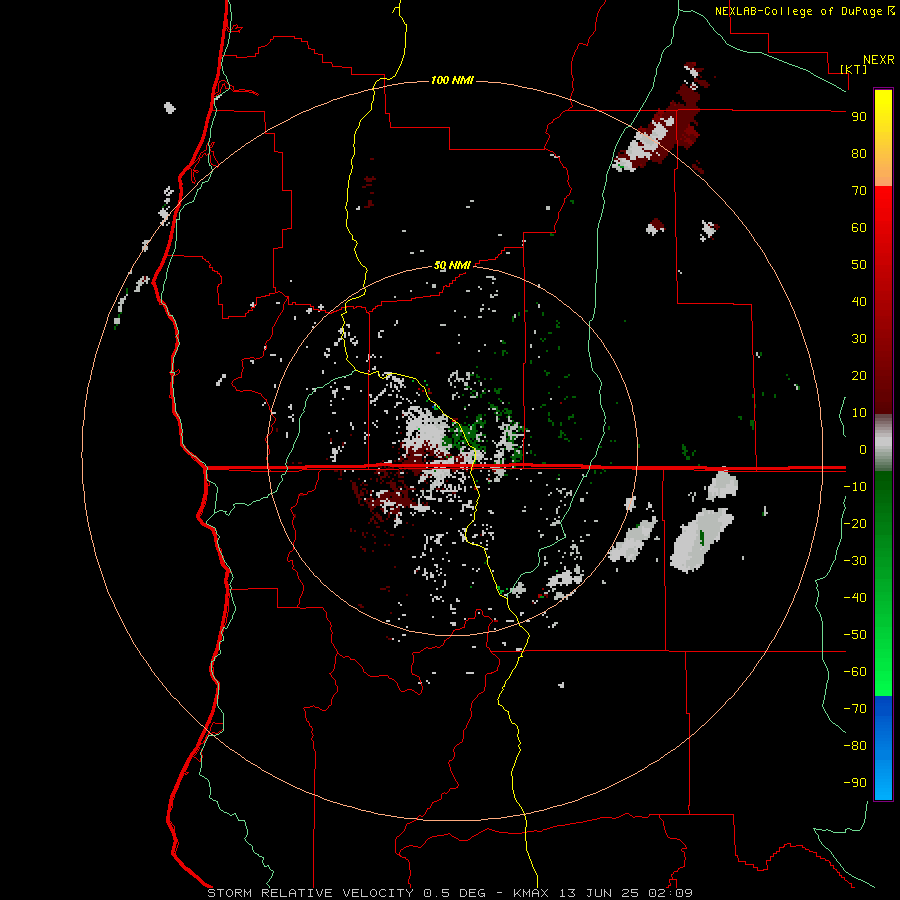Image resolution: width=900 pixels, height=900 pixels.
Task: Click the -60 value on the velocity scale
Action: [855, 672]
